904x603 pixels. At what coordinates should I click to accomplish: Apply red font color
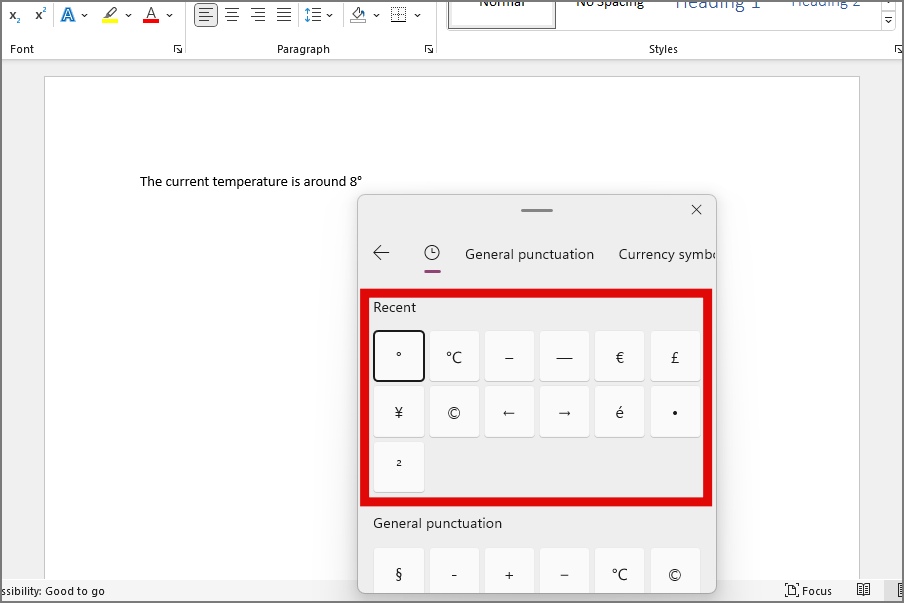point(151,15)
